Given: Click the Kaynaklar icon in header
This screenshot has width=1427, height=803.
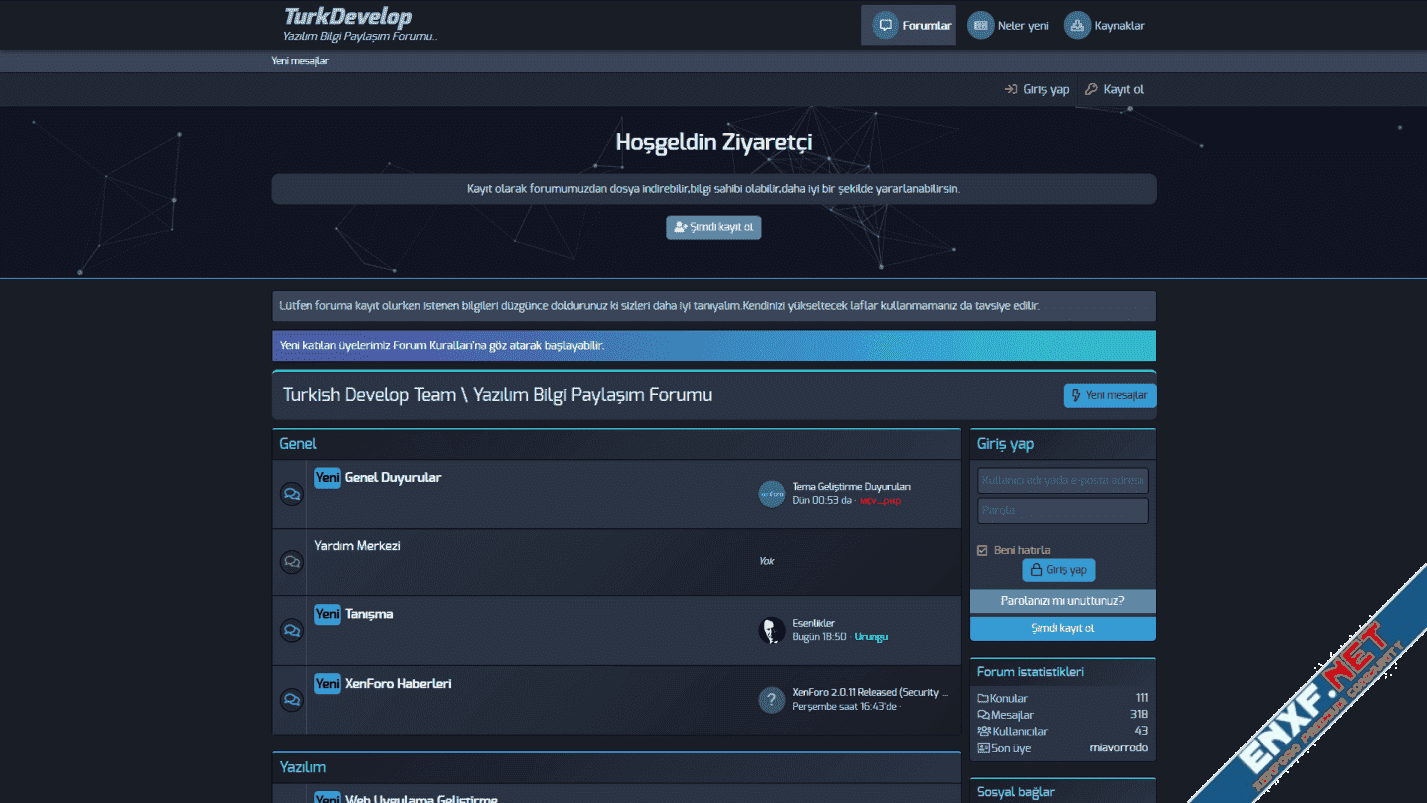Looking at the screenshot, I should pyautogui.click(x=1077, y=26).
